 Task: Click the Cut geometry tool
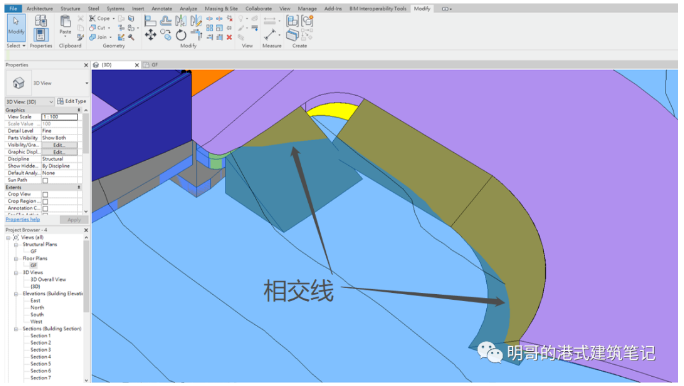click(98, 27)
